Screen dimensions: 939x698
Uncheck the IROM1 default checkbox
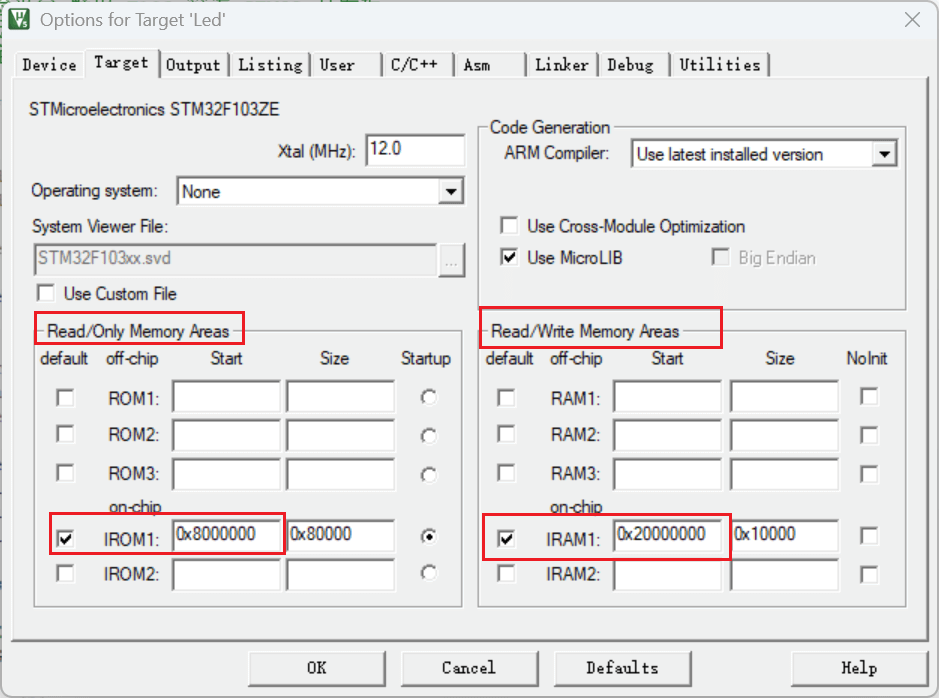tap(66, 539)
